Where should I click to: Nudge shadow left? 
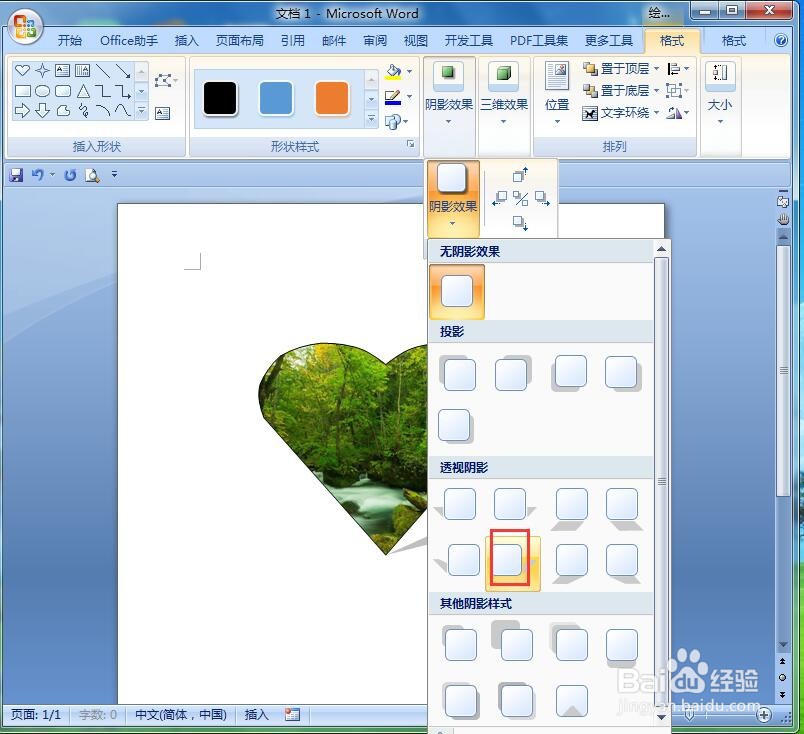point(499,199)
